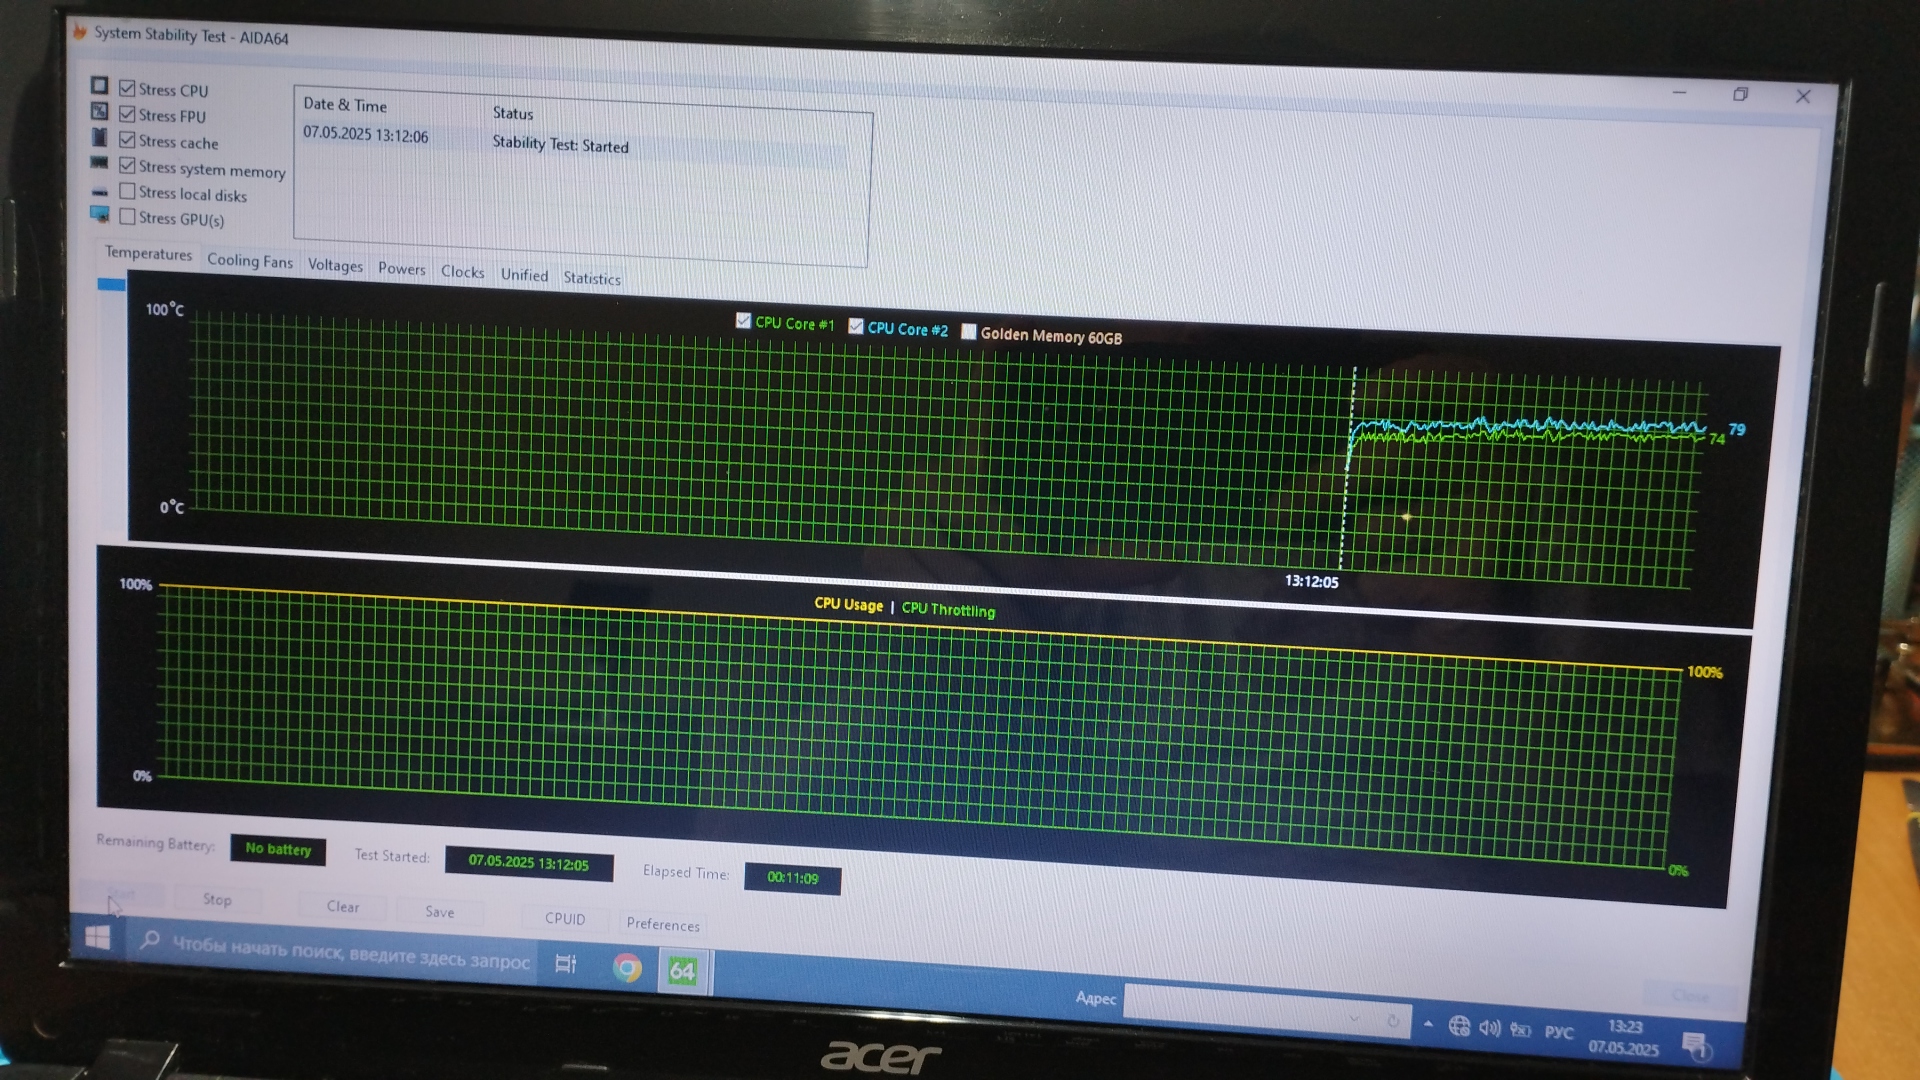This screenshot has height=1080, width=1920.
Task: Switch to the Cooling Fans tab
Action: [x=249, y=261]
